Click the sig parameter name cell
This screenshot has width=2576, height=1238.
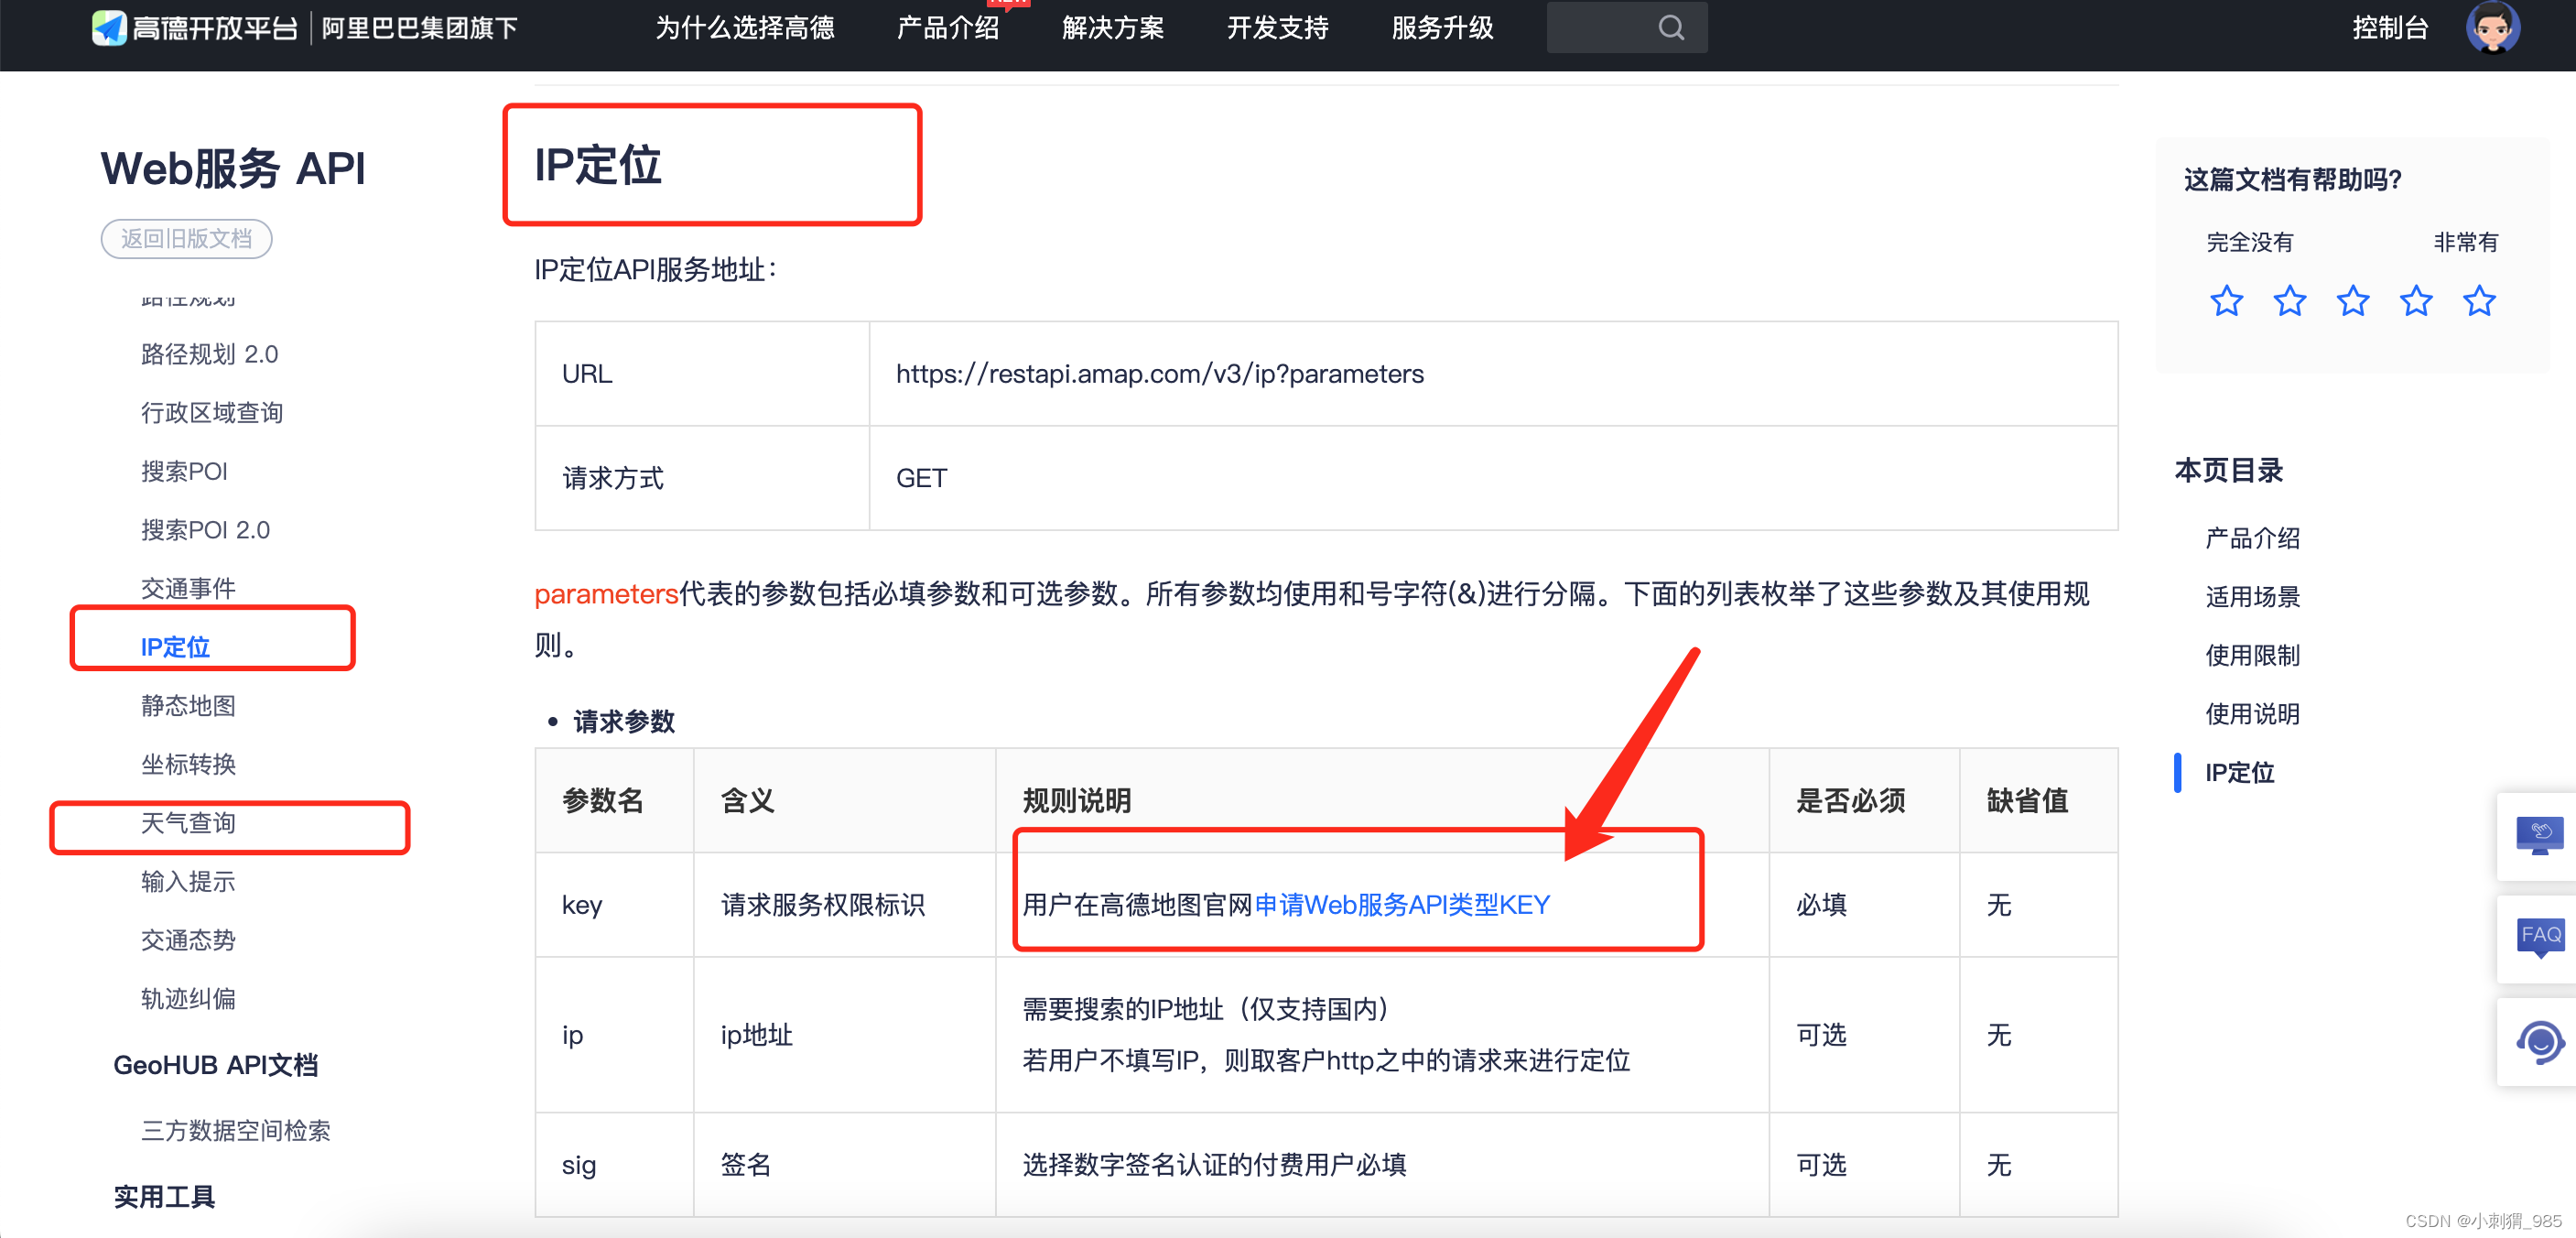[x=614, y=1165]
